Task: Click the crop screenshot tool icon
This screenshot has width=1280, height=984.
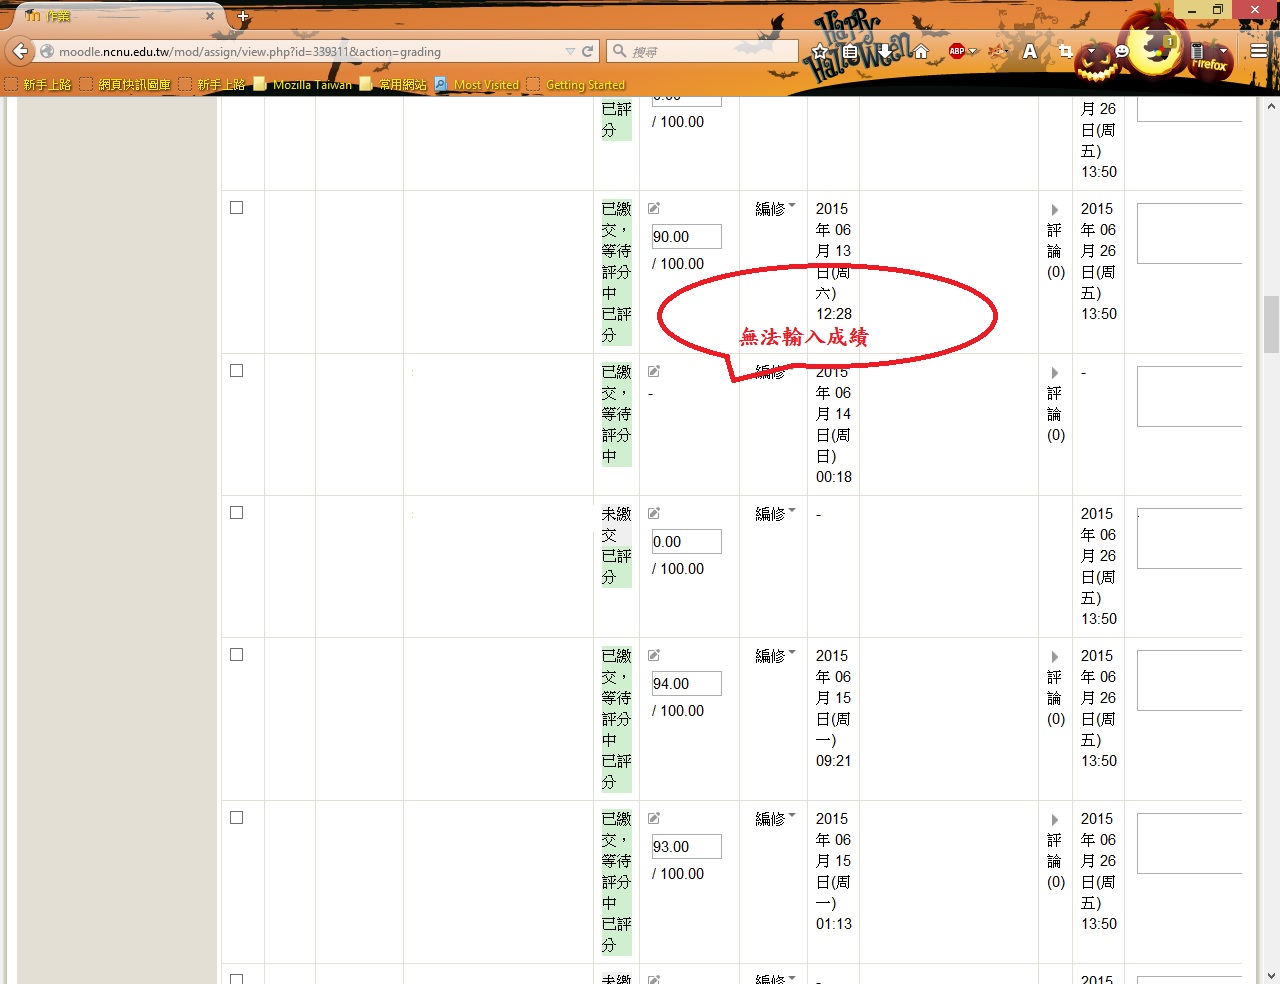Action: click(1065, 51)
